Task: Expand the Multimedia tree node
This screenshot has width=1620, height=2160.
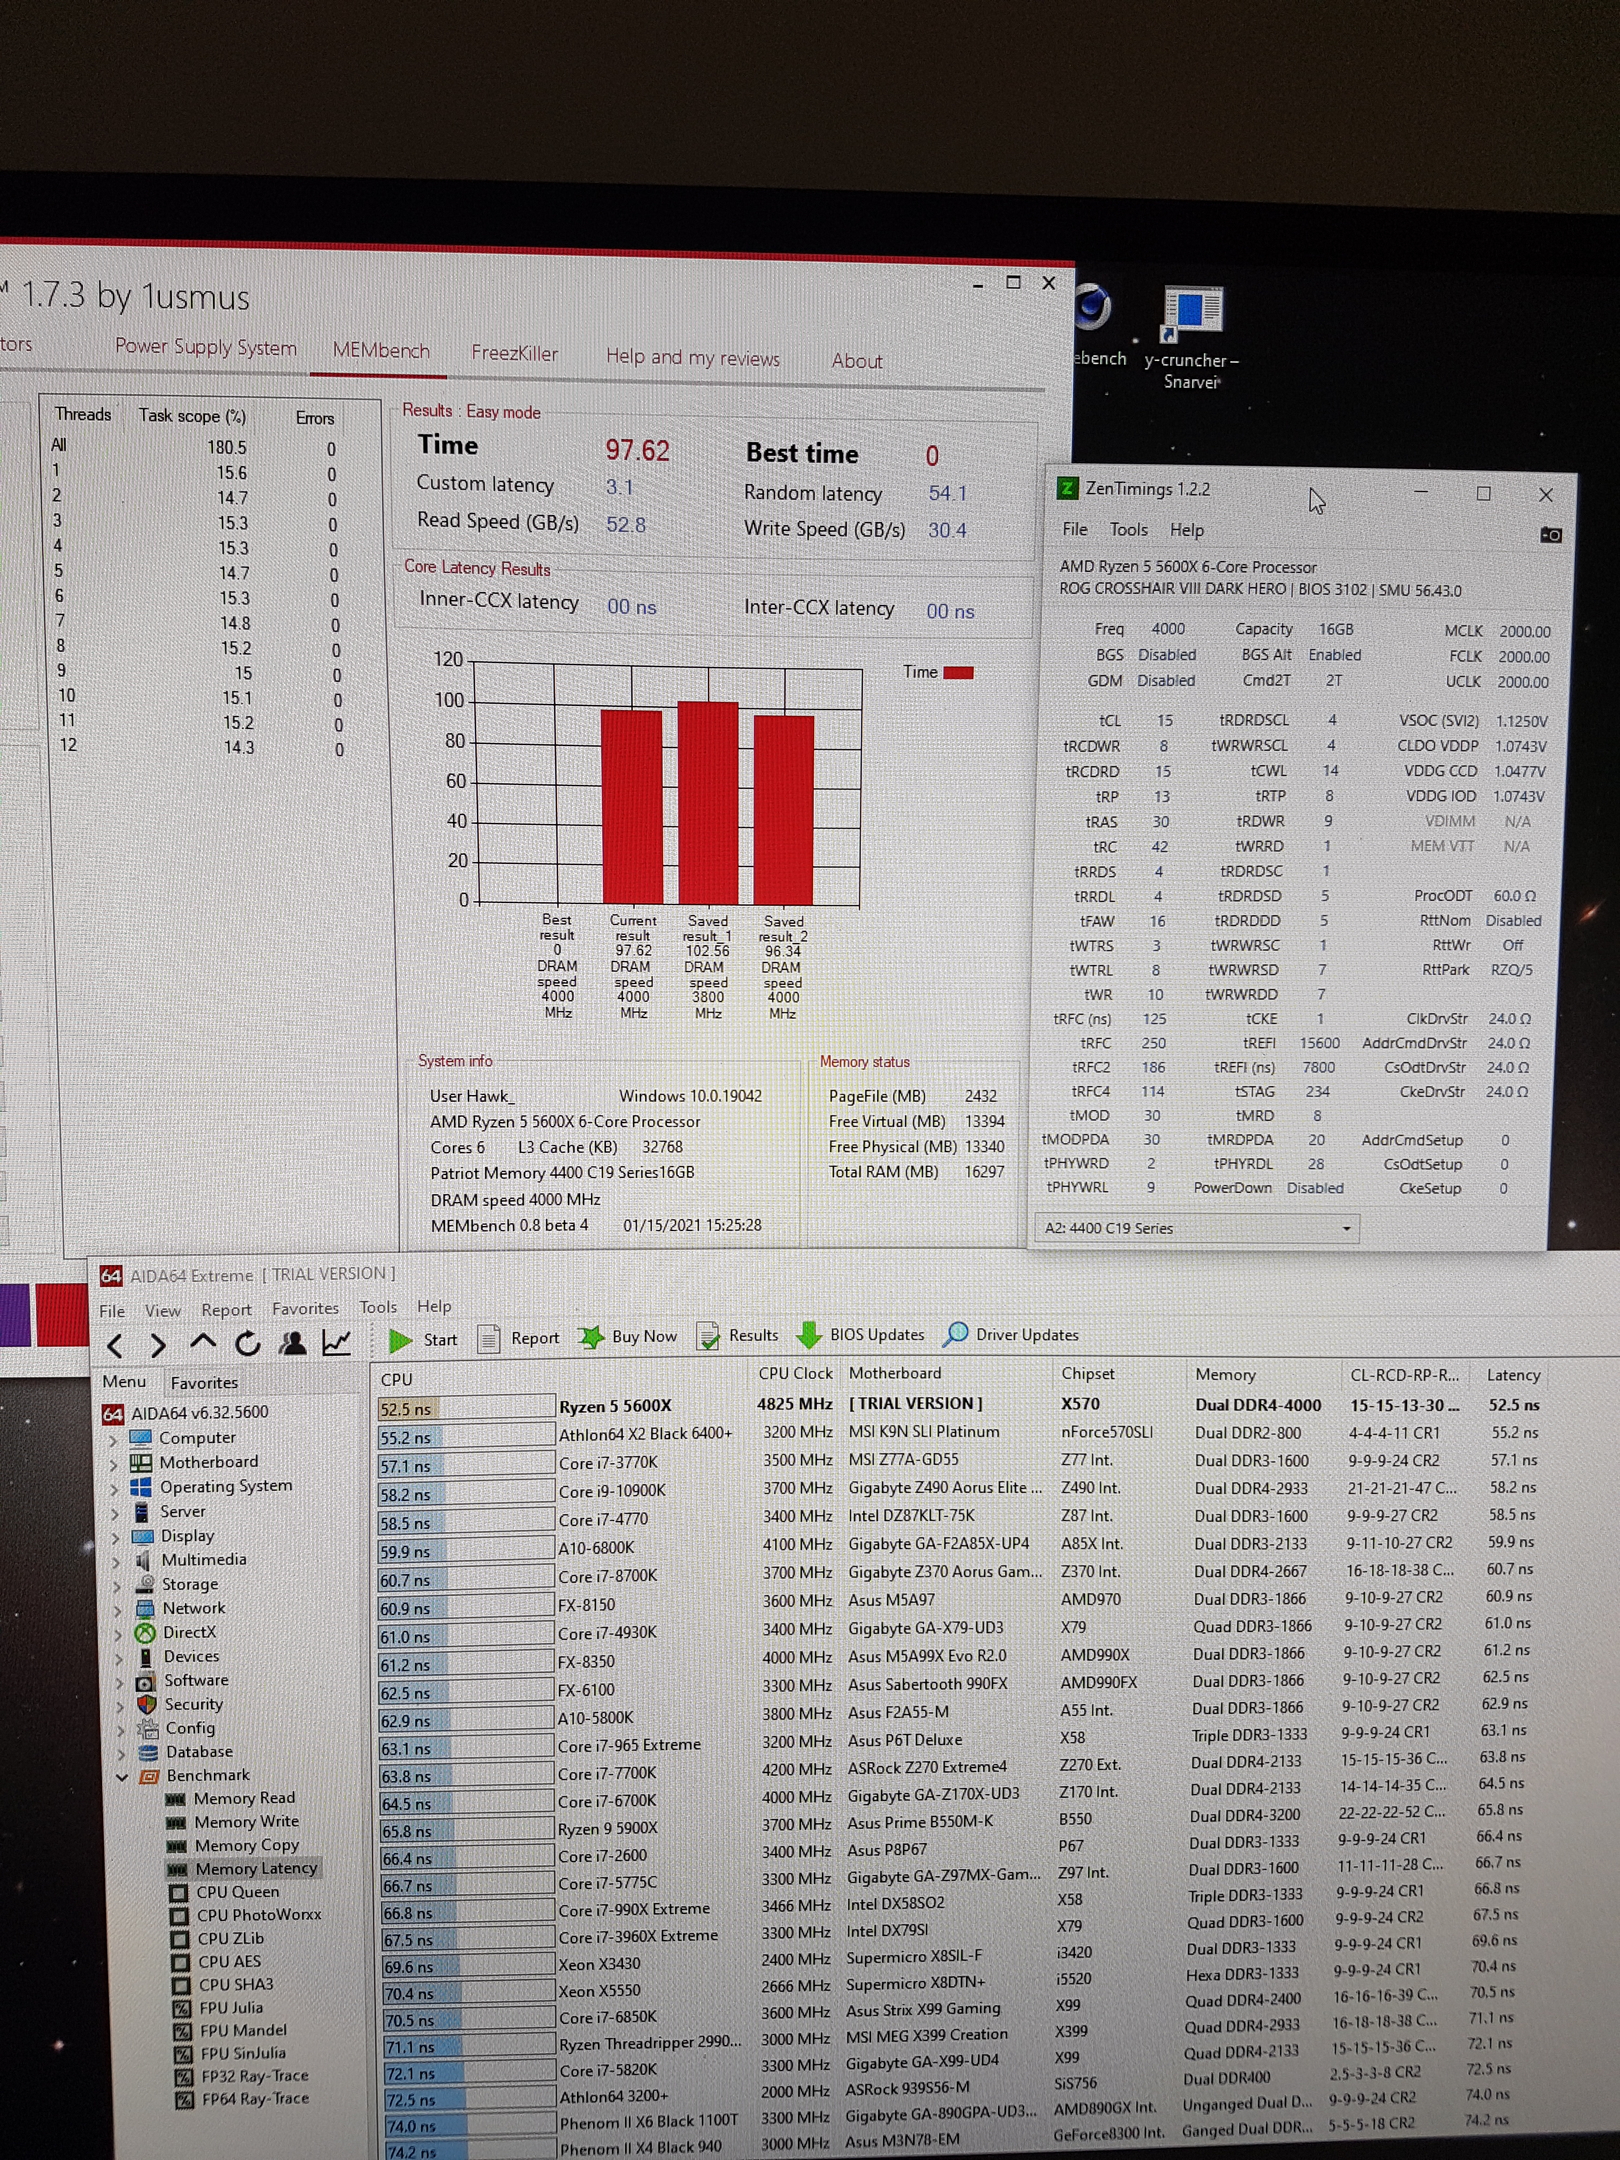Action: [116, 1562]
